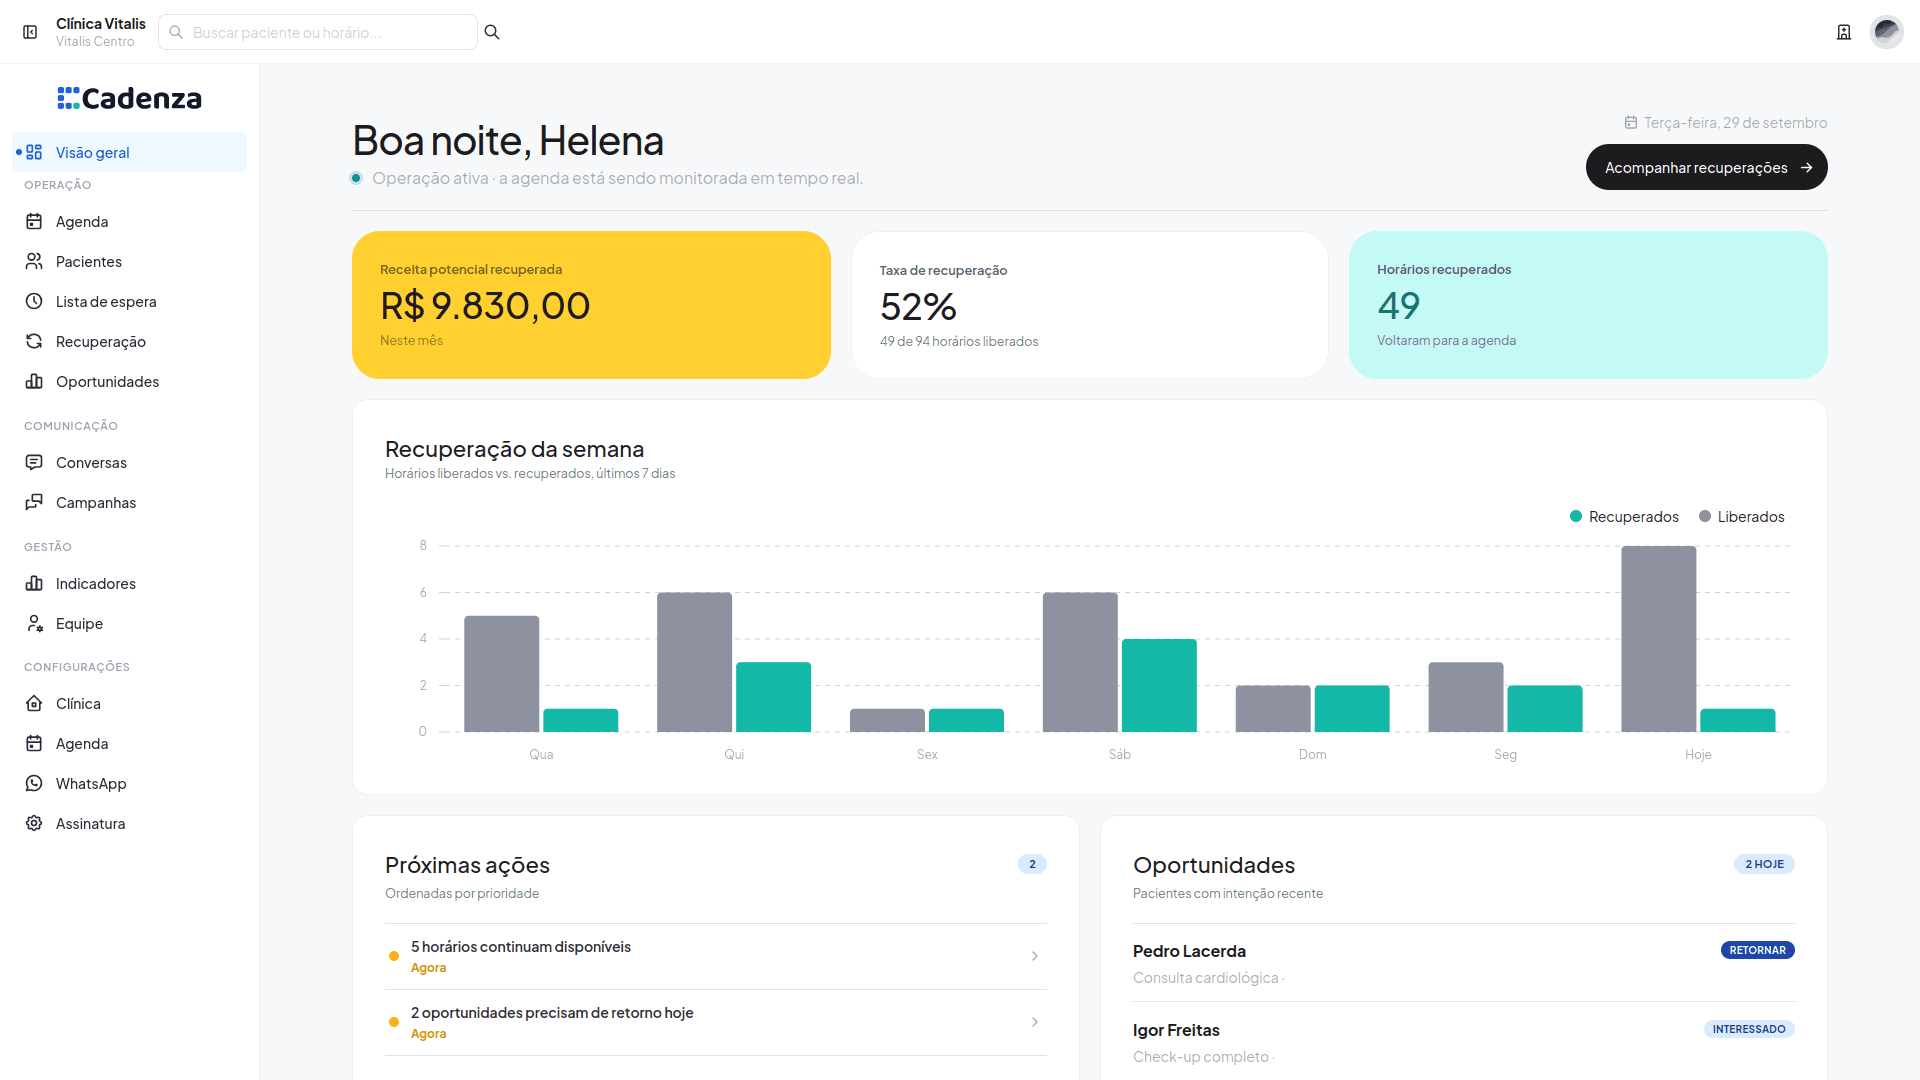Click the Oportunidades chart icon
1920x1080 pixels.
(x=34, y=381)
